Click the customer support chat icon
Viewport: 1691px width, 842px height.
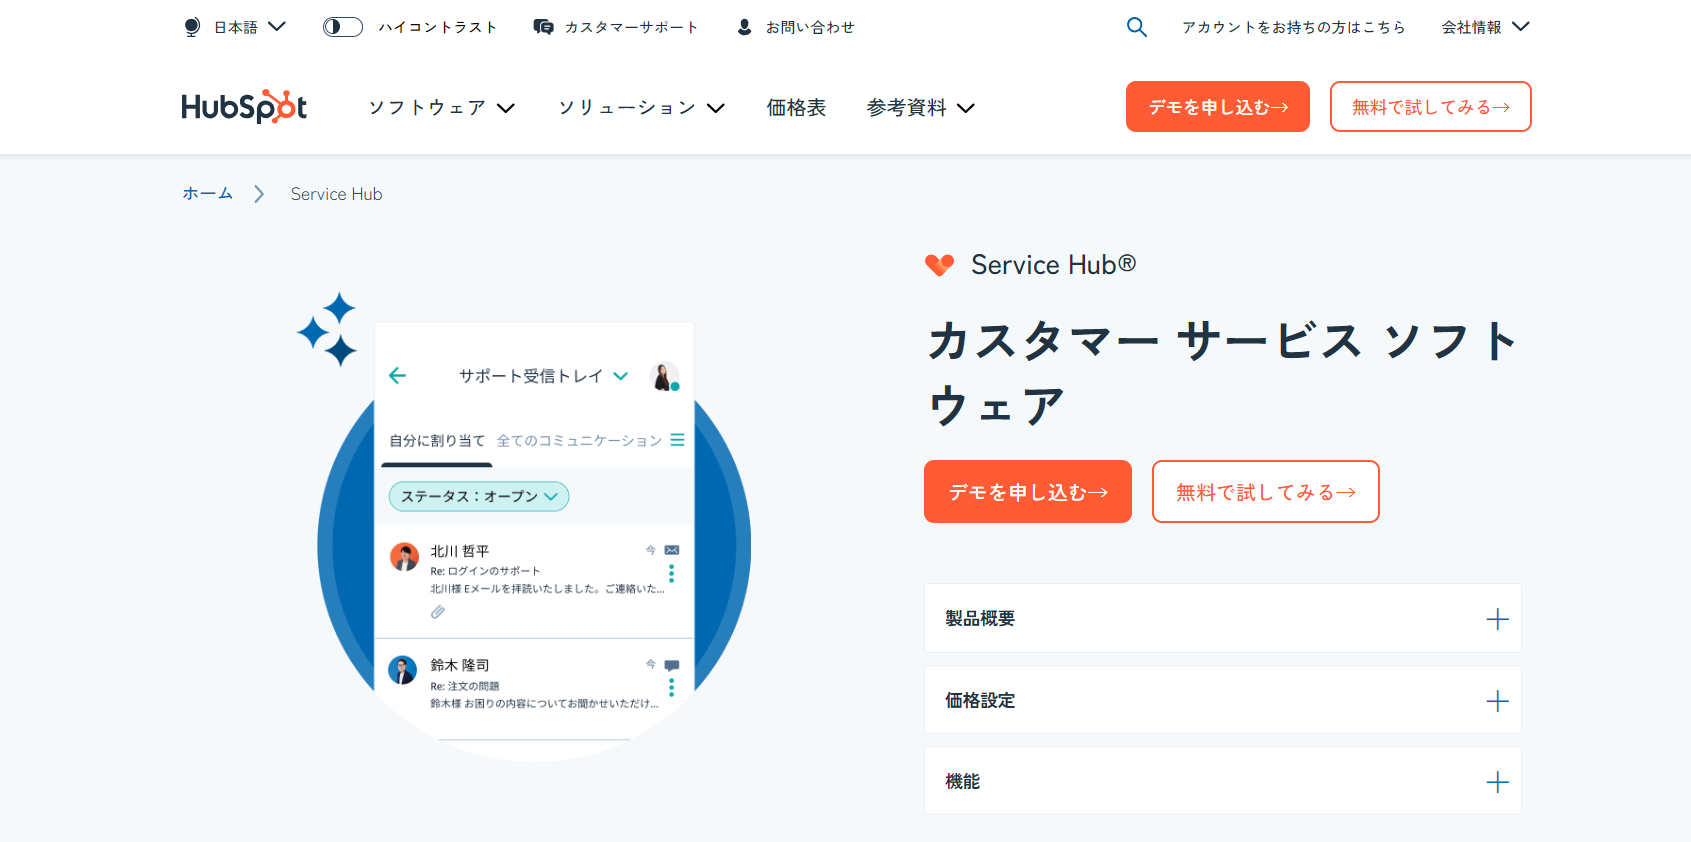click(543, 27)
